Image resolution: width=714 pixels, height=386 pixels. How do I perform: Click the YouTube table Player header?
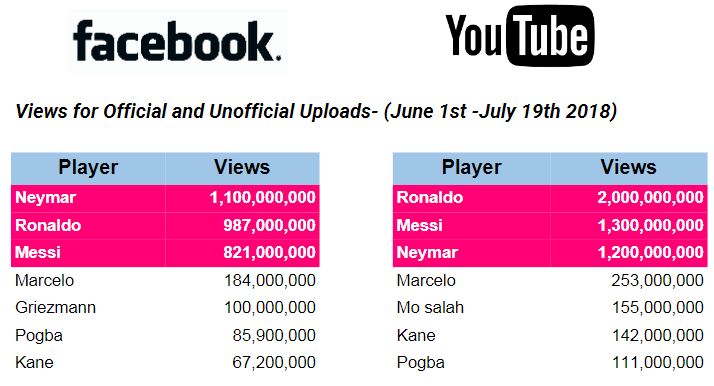(x=471, y=168)
